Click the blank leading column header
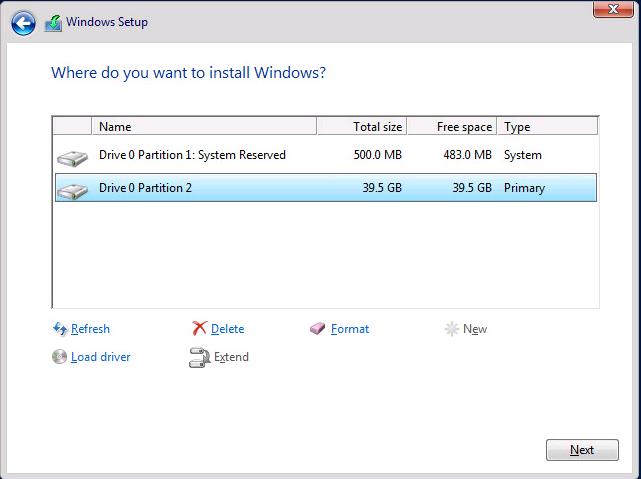The image size is (641, 479). tap(72, 126)
